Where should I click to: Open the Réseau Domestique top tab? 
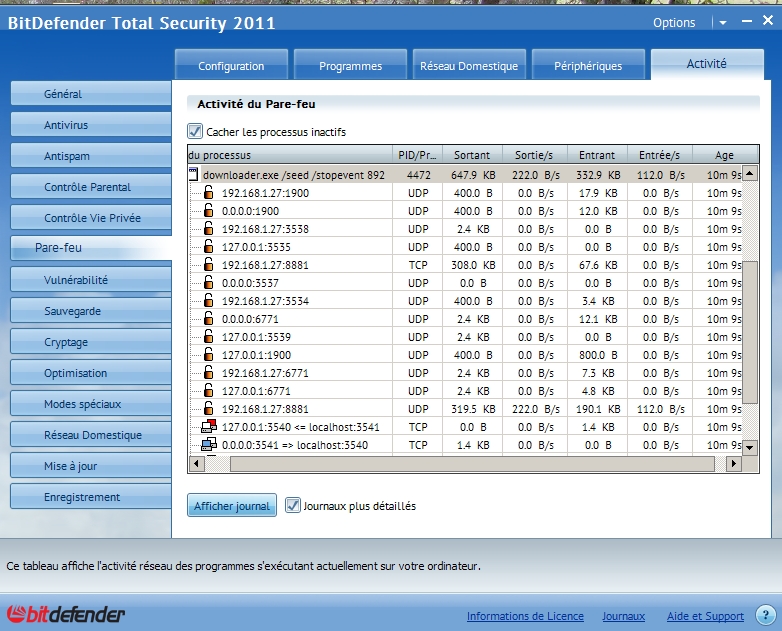click(x=469, y=65)
